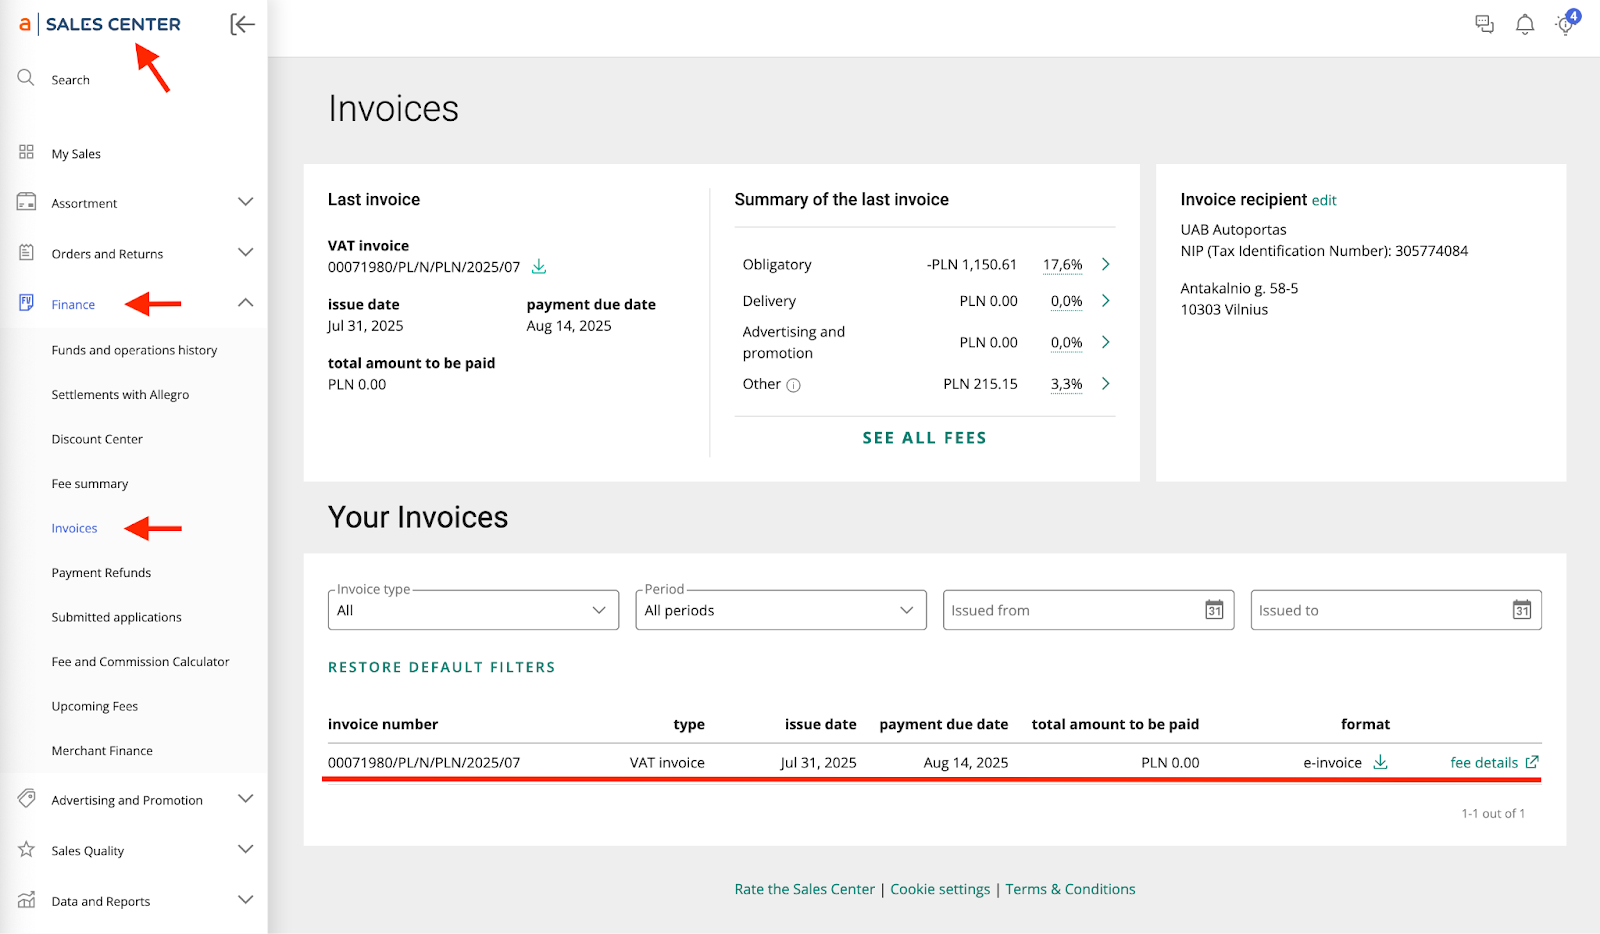
Task: Click the Orders and Returns clipboard icon
Action: click(x=26, y=252)
